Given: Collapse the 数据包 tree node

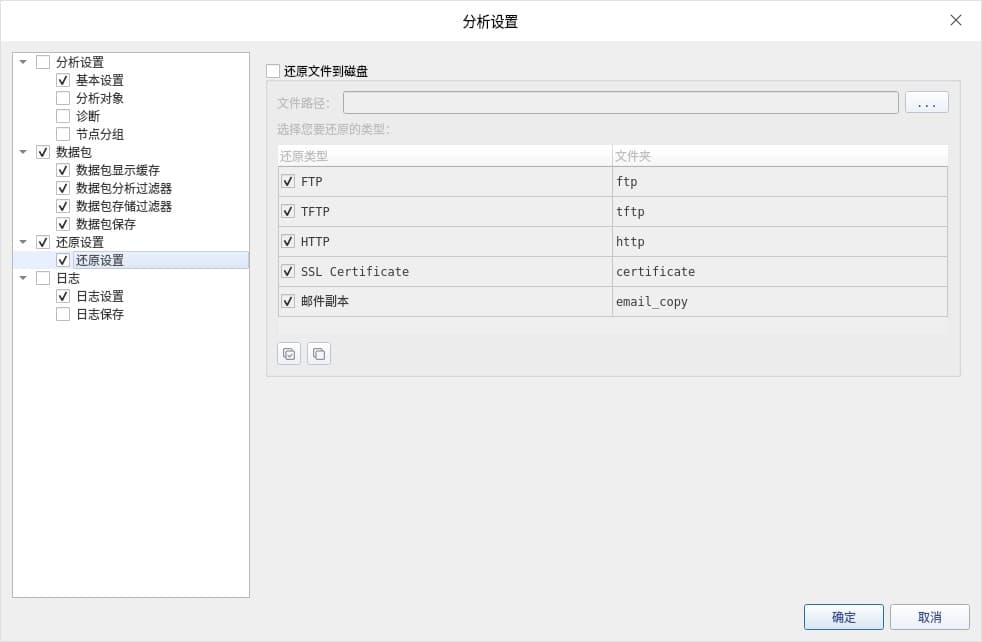Looking at the screenshot, I should coord(23,152).
